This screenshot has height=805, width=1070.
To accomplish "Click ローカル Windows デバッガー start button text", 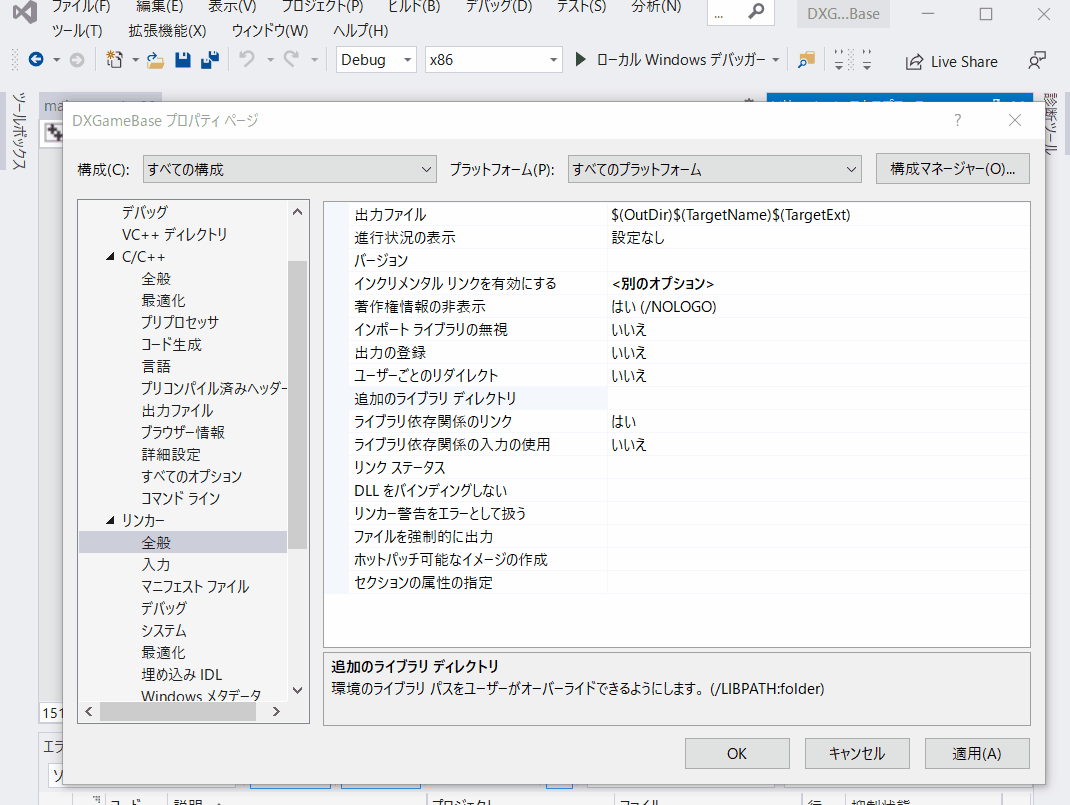I will click(x=681, y=60).
